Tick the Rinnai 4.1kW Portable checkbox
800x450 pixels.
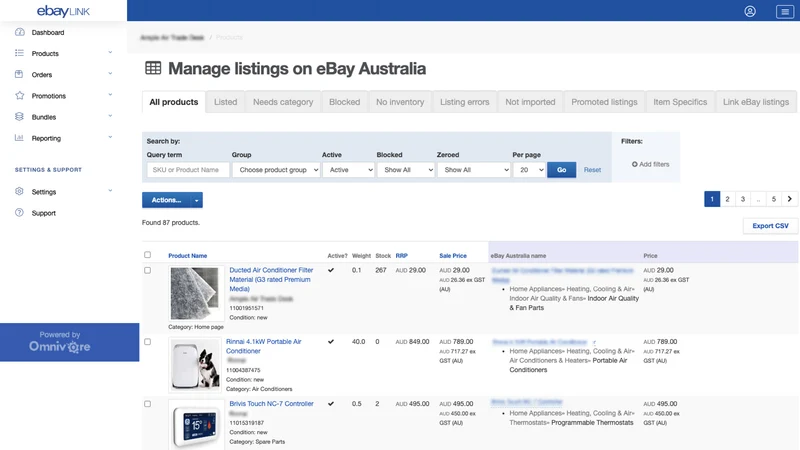click(147, 342)
